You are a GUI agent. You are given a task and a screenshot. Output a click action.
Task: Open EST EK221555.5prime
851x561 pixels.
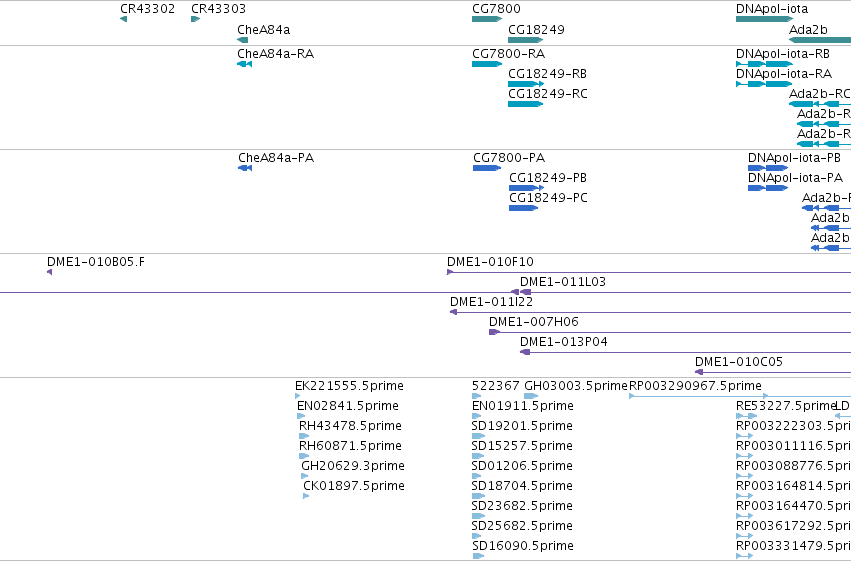349,386
